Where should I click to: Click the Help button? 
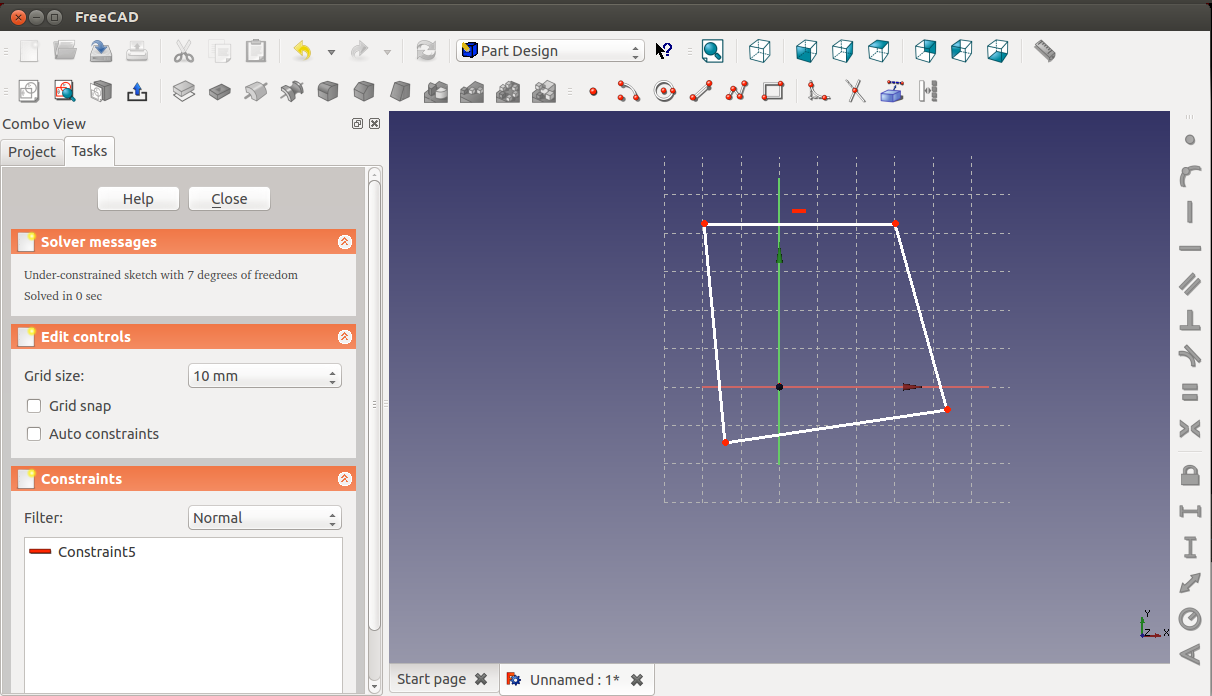click(x=138, y=199)
